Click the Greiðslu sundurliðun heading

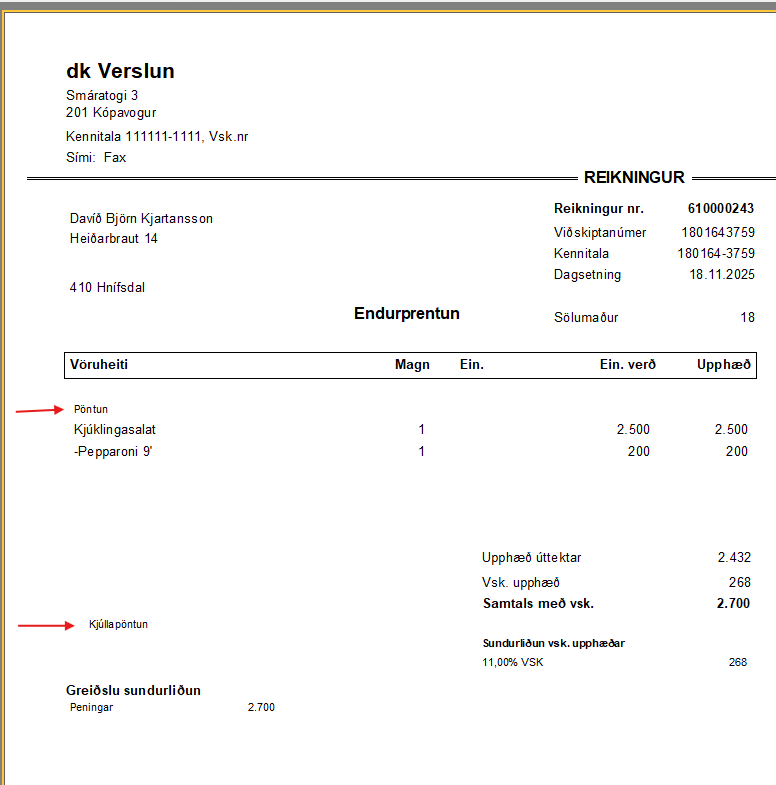pyautogui.click(x=133, y=690)
